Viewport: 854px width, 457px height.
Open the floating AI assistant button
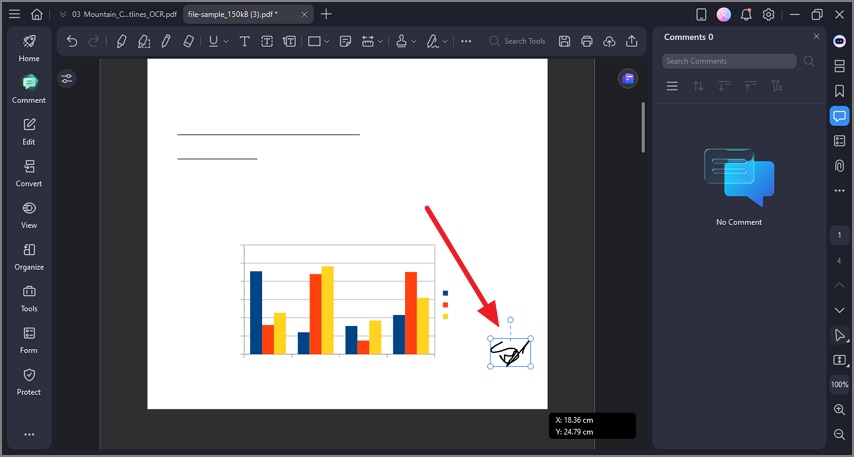pyautogui.click(x=628, y=78)
